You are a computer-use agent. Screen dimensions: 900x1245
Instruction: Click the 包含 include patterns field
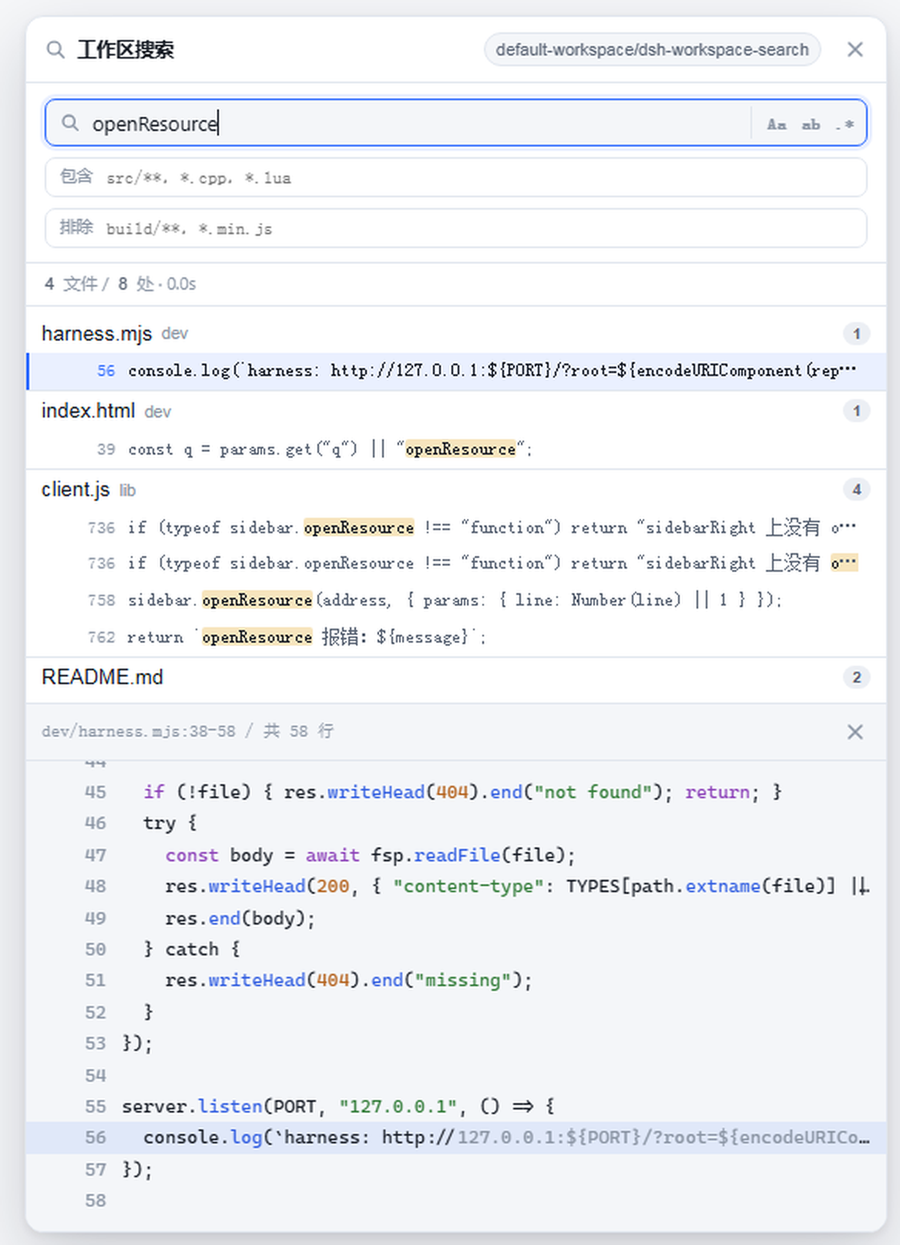point(456,177)
